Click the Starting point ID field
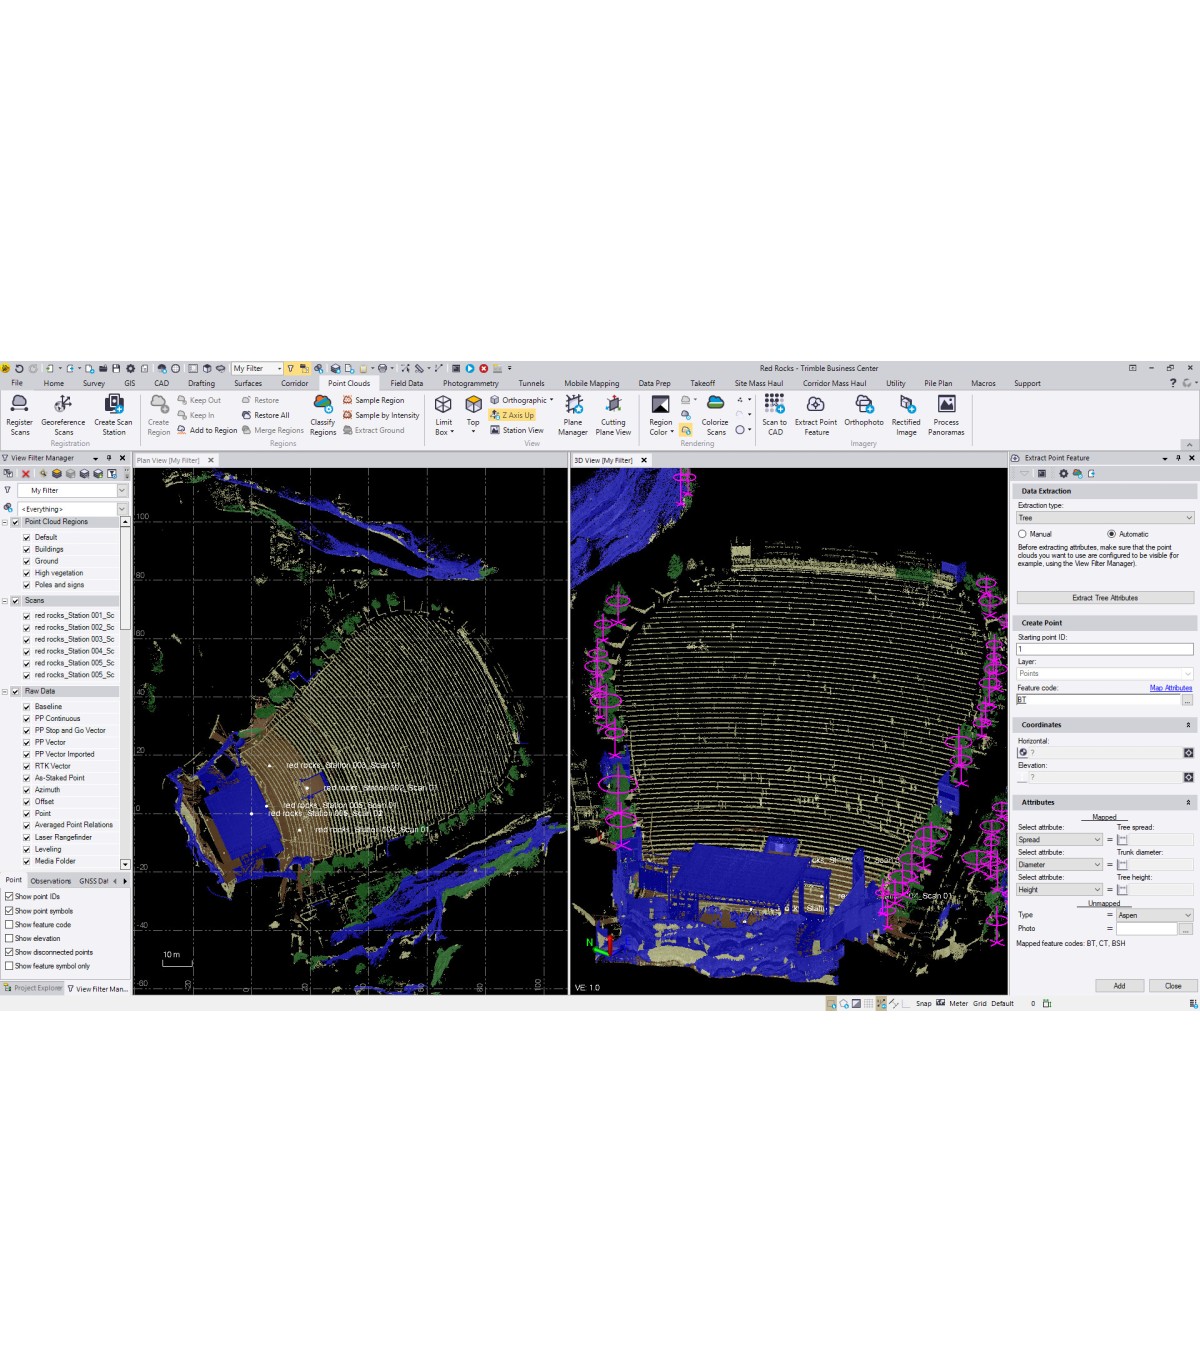Screen dimensions: 1200x1372 click(1105, 649)
